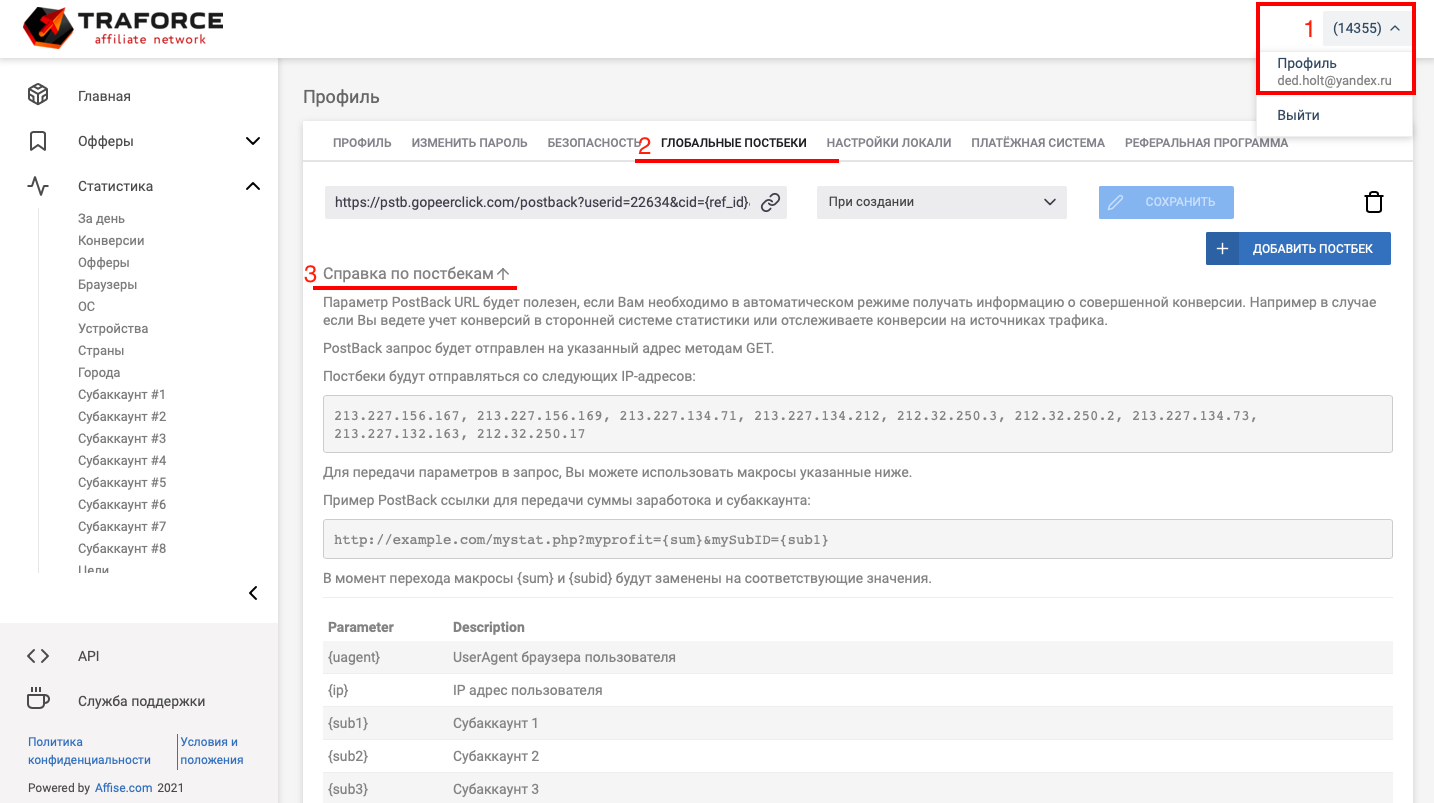This screenshot has height=803, width=1434.
Task: Open the При создании status dropdown
Action: point(942,202)
